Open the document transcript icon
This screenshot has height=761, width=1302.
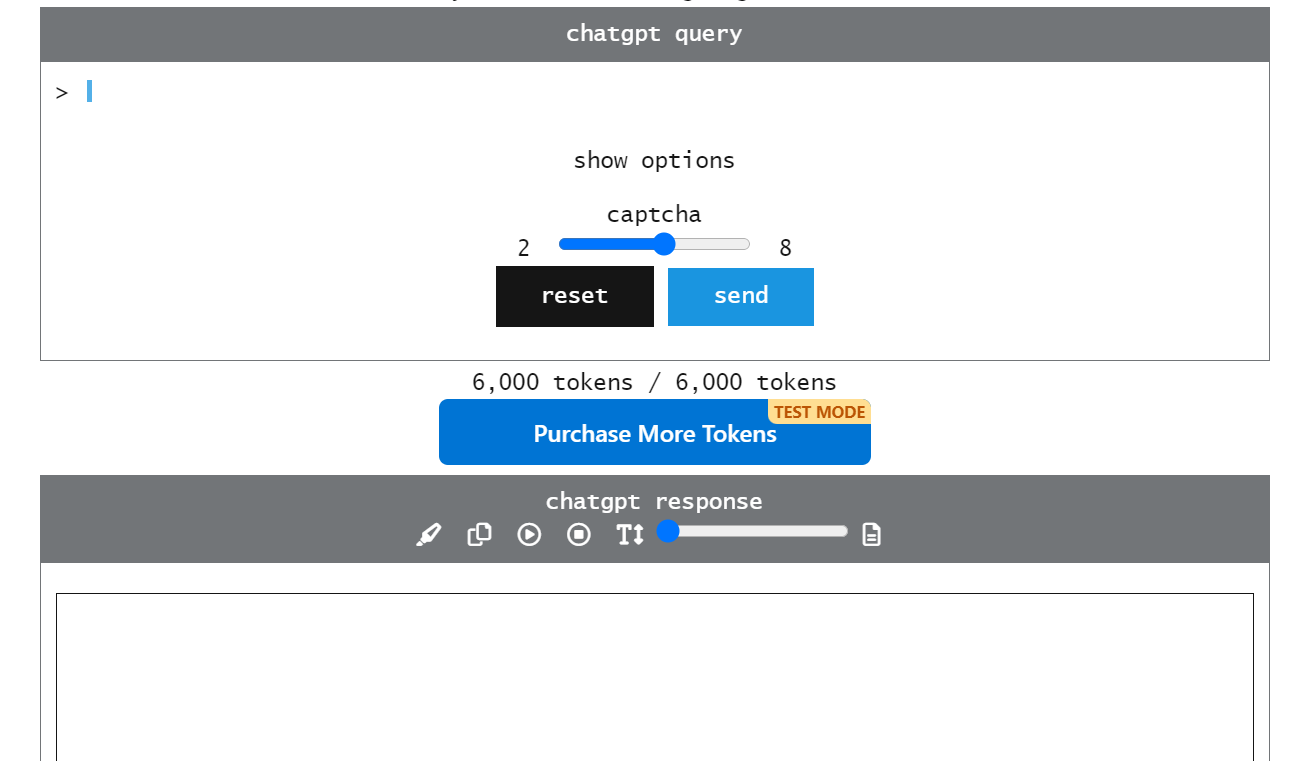[x=871, y=534]
